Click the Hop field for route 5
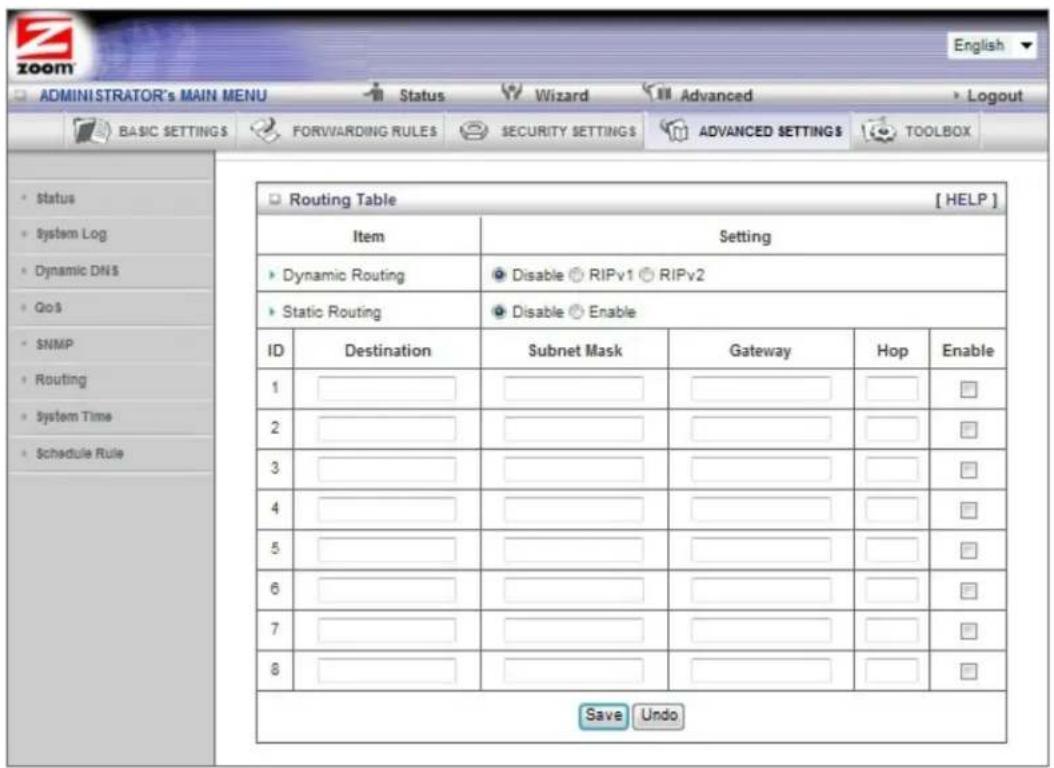The image size is (1054, 768). (892, 550)
